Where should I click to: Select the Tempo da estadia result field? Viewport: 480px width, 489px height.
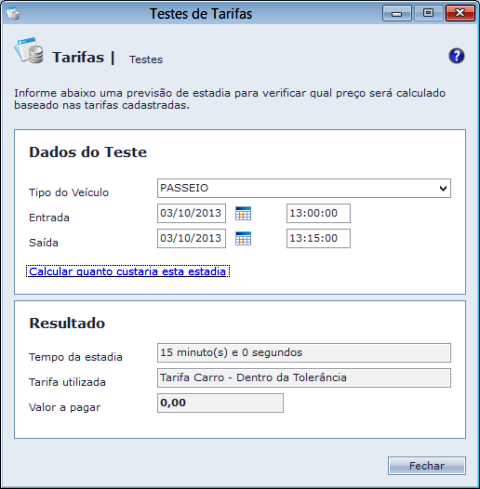(x=304, y=353)
